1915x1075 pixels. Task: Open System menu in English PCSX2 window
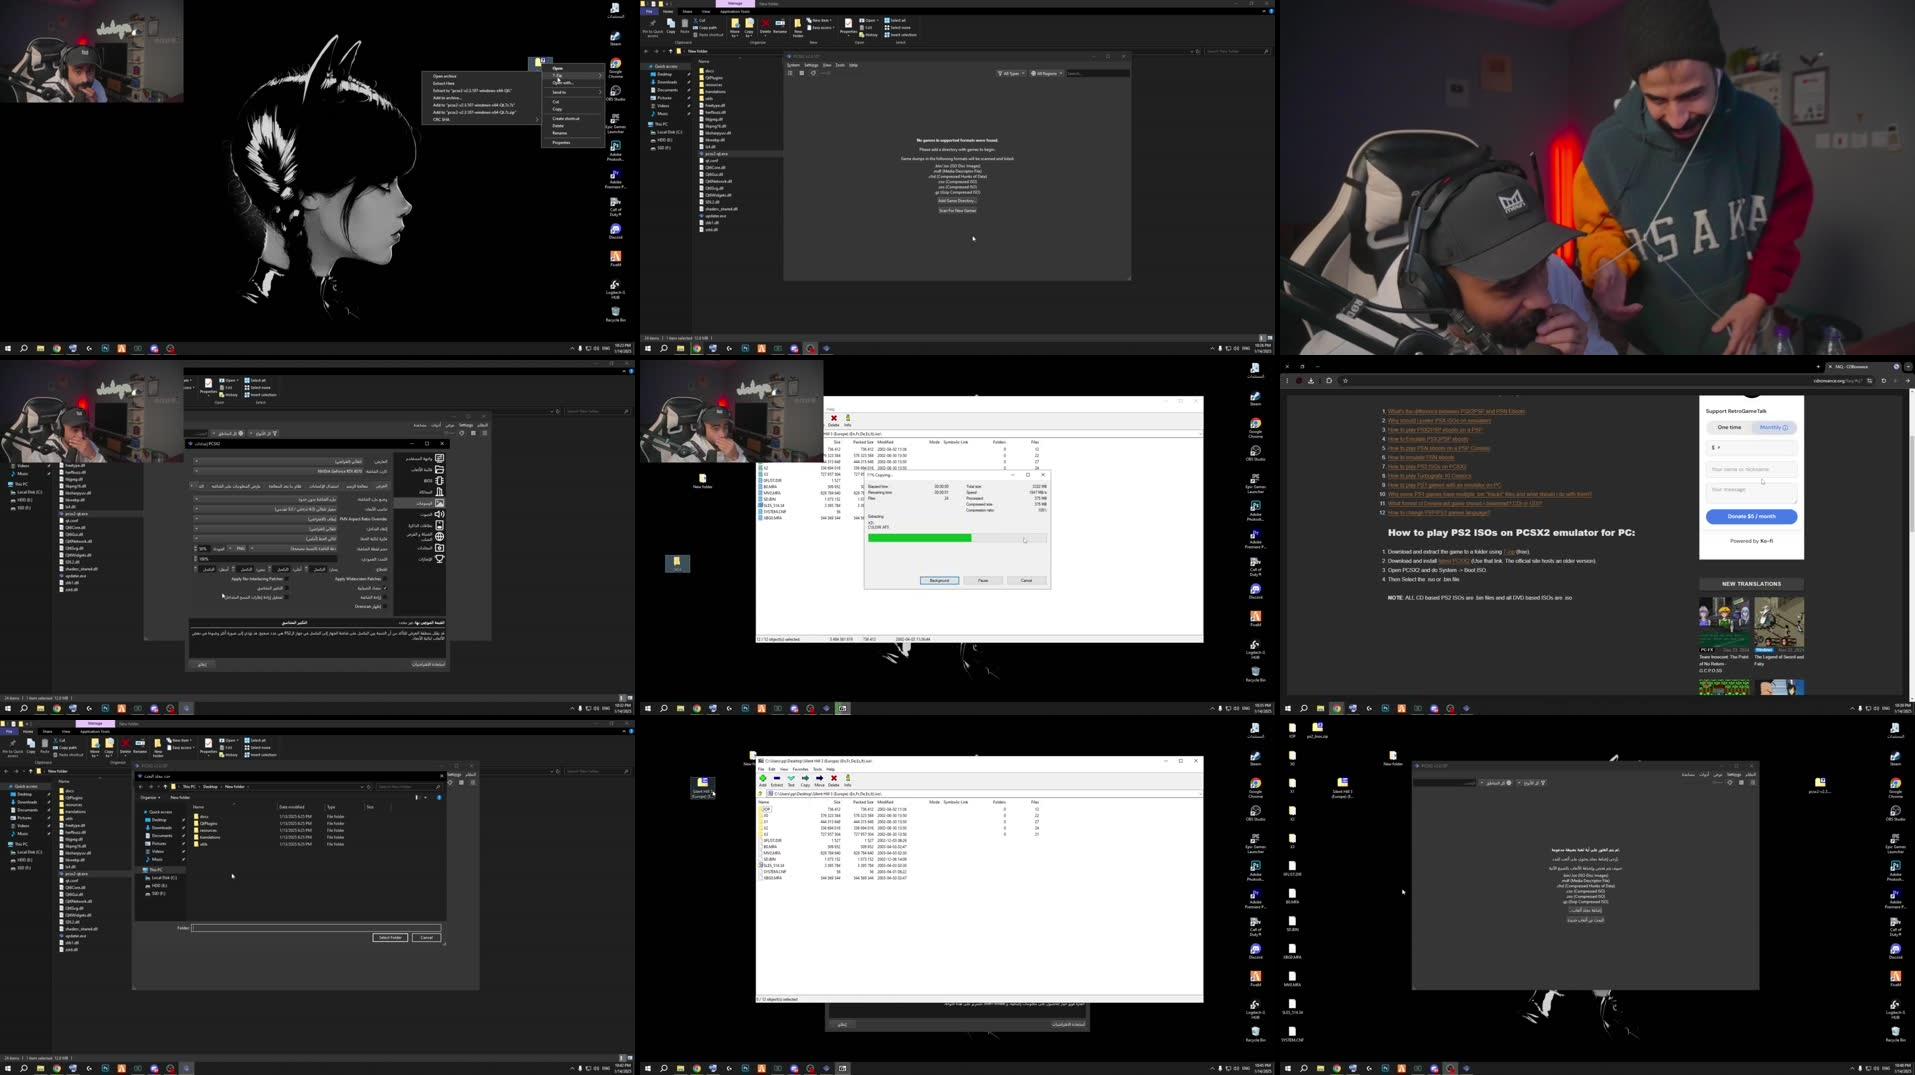pyautogui.click(x=793, y=65)
